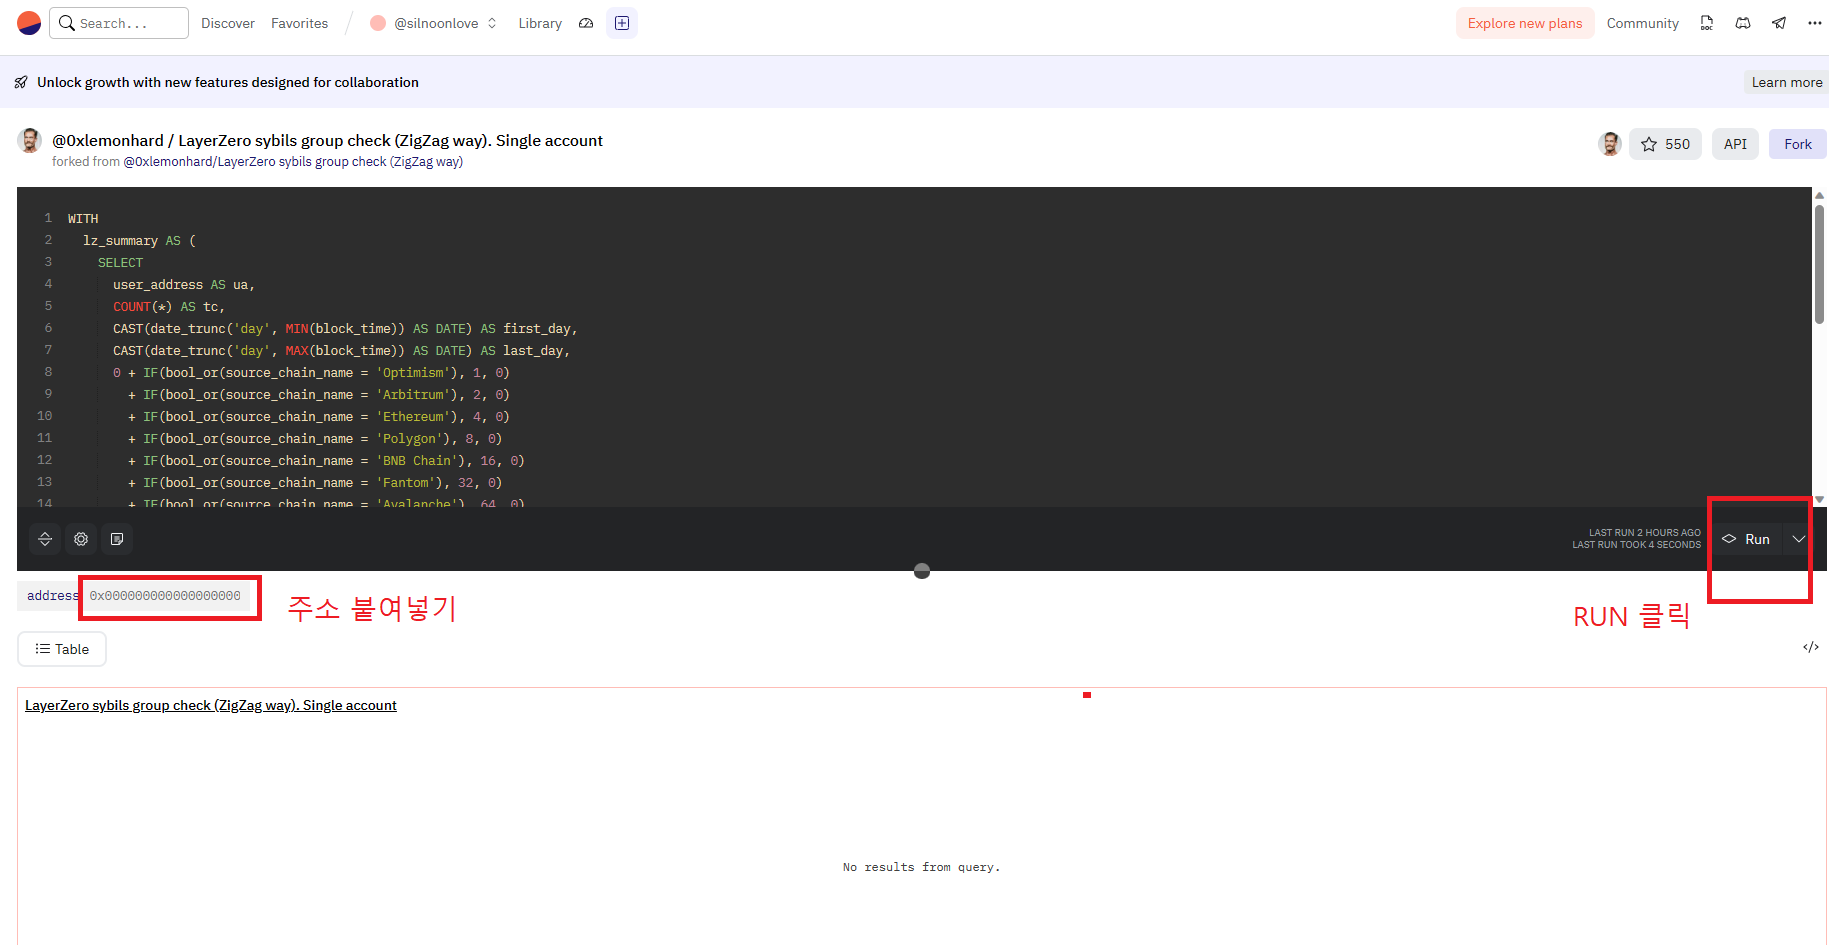Click the 'LAST RUN 2 HOURS AGO' status text

coord(1644,533)
